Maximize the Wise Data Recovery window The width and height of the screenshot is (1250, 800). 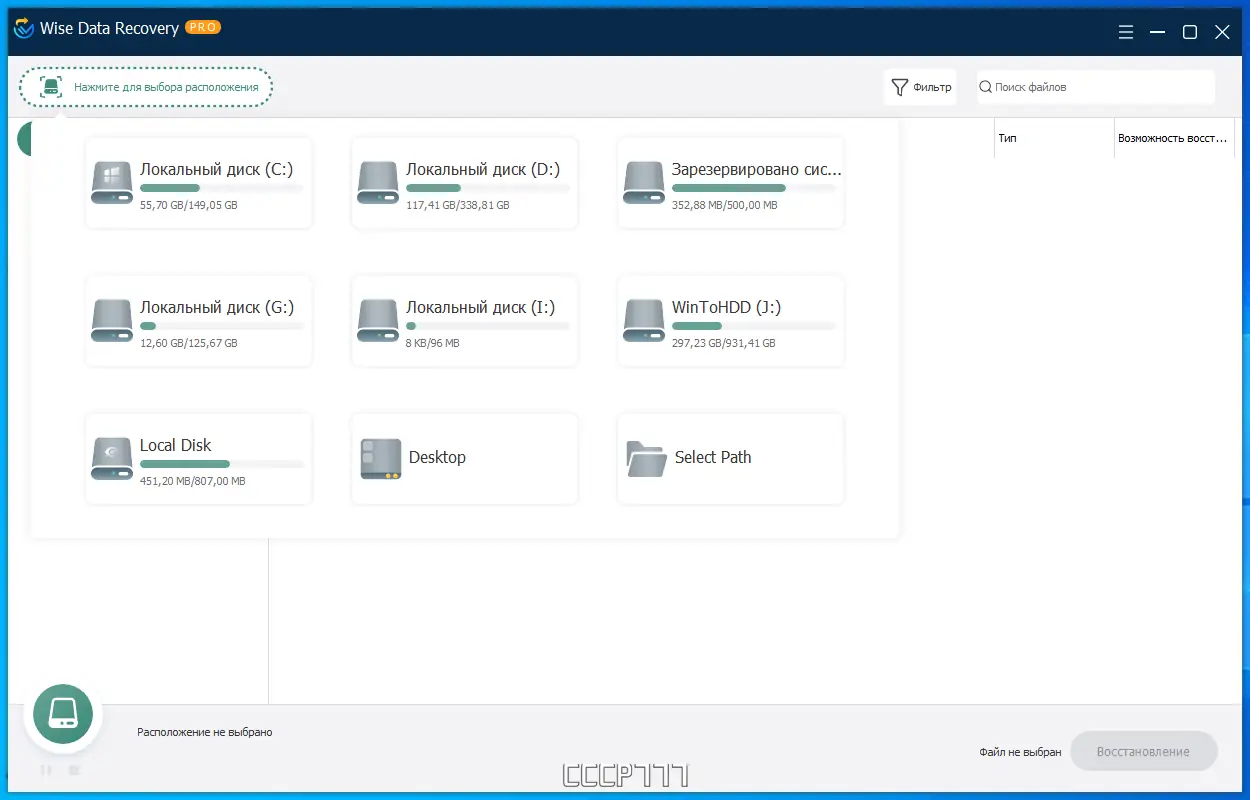tap(1190, 32)
